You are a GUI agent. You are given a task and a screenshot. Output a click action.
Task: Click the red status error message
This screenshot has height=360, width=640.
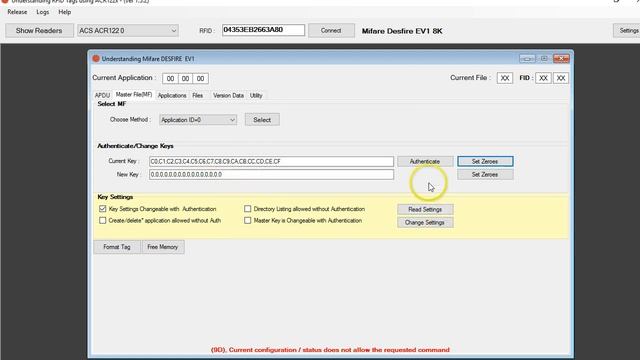coord(330,350)
